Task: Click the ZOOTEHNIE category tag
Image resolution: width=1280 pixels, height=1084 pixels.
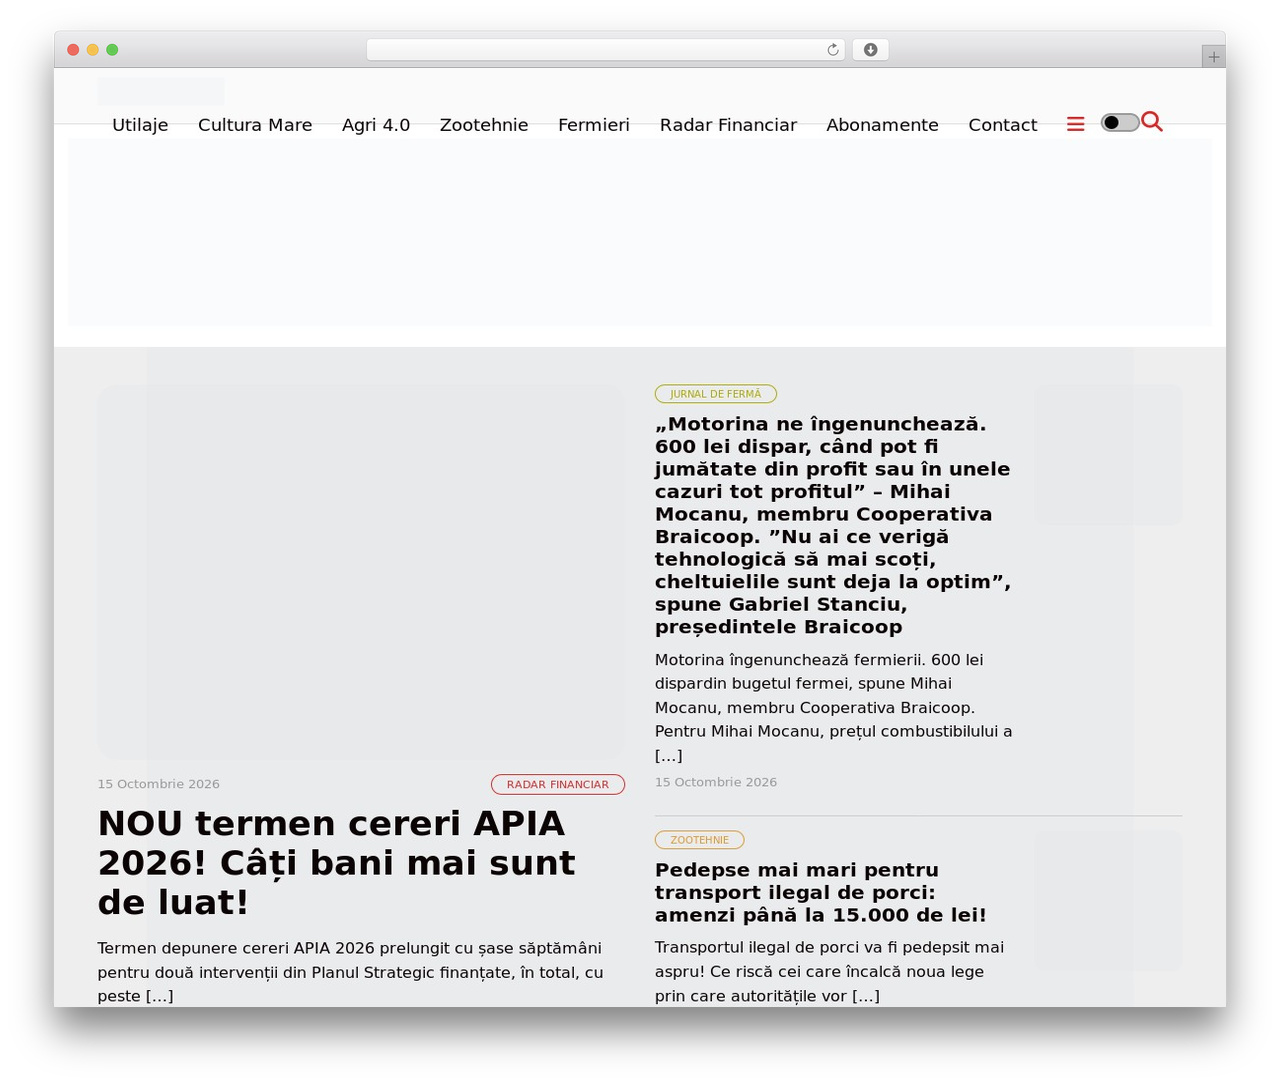Action: tap(700, 840)
